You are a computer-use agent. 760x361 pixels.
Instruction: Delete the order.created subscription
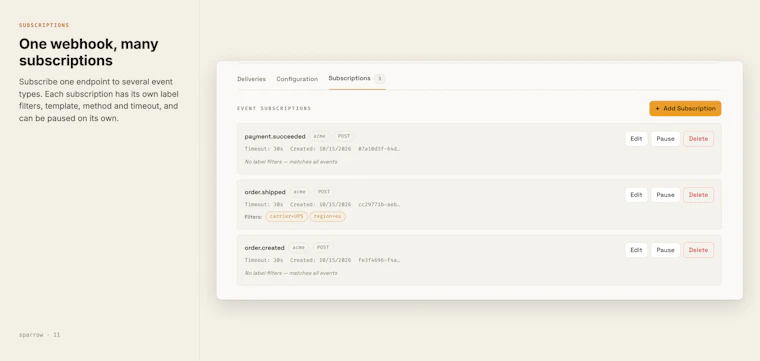698,250
